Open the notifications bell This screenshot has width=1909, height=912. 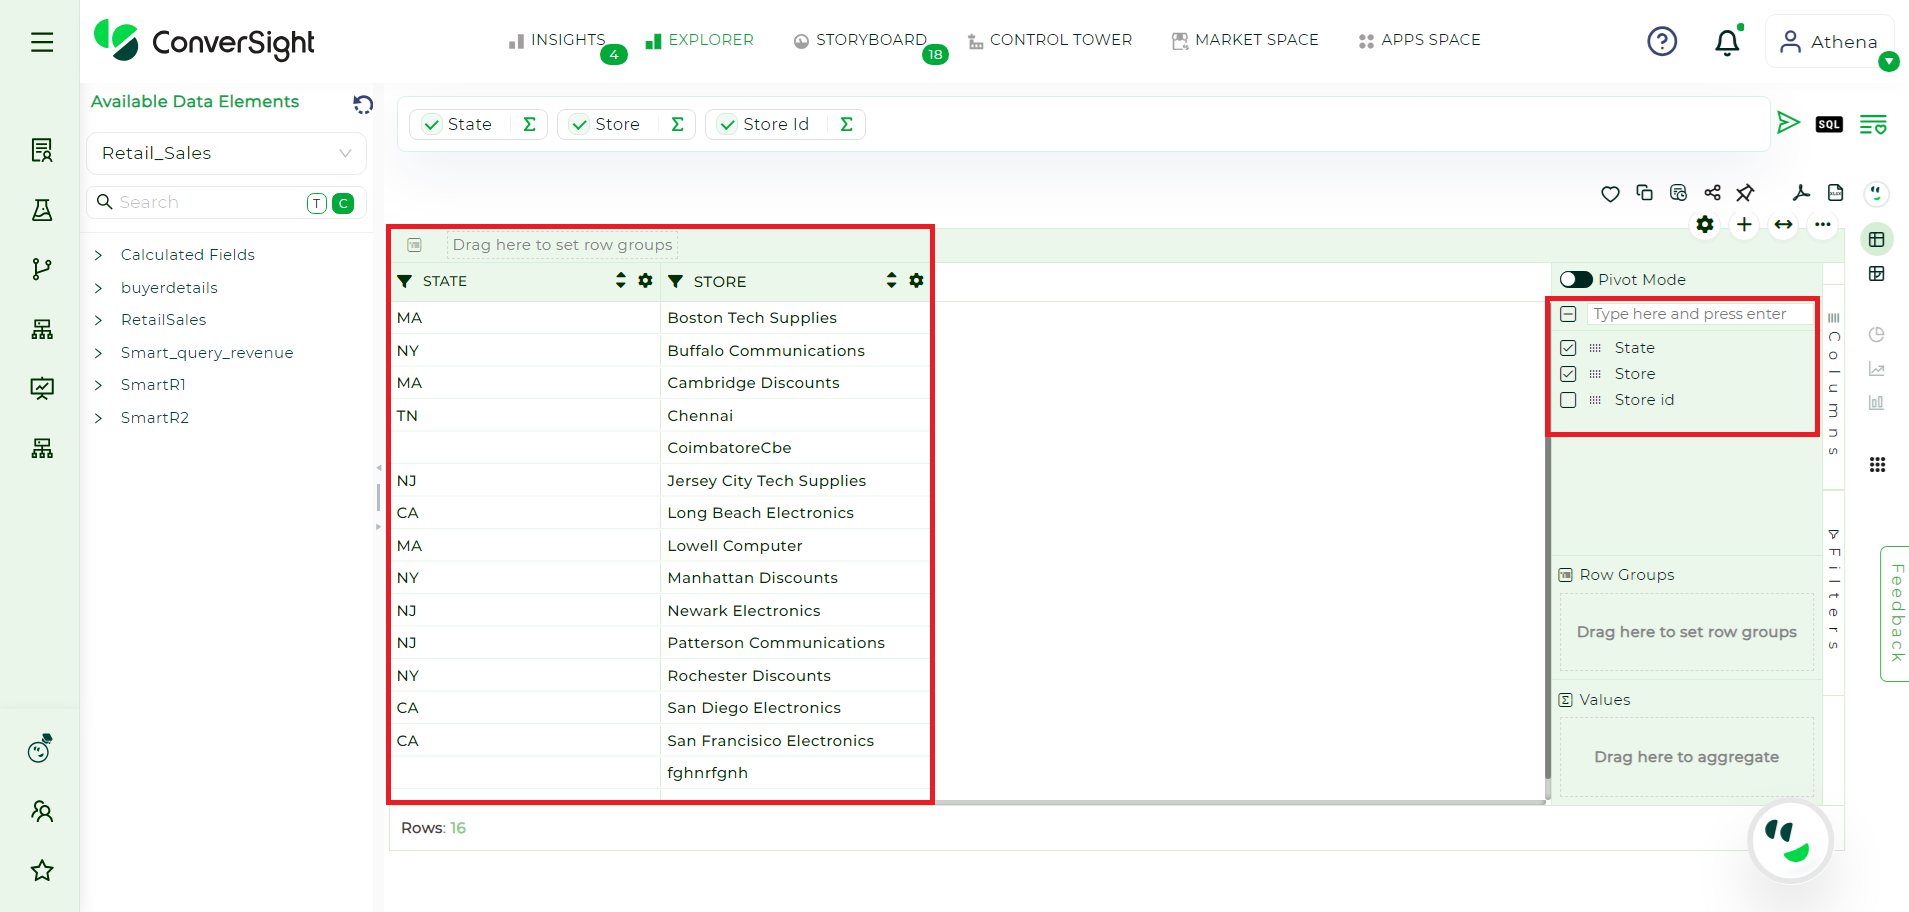(x=1727, y=42)
